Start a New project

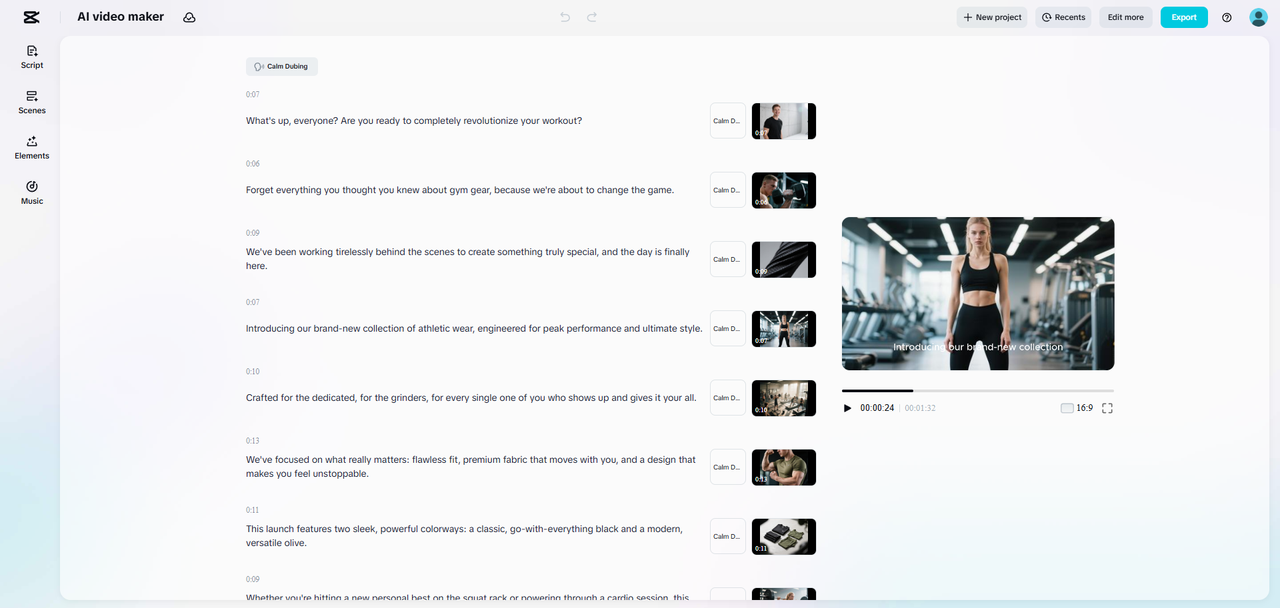pyautogui.click(x=991, y=17)
